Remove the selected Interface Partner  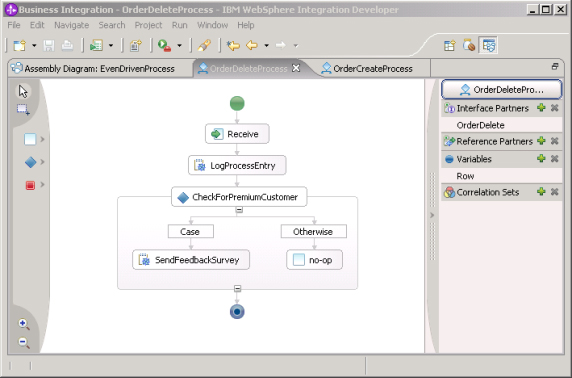click(x=554, y=108)
